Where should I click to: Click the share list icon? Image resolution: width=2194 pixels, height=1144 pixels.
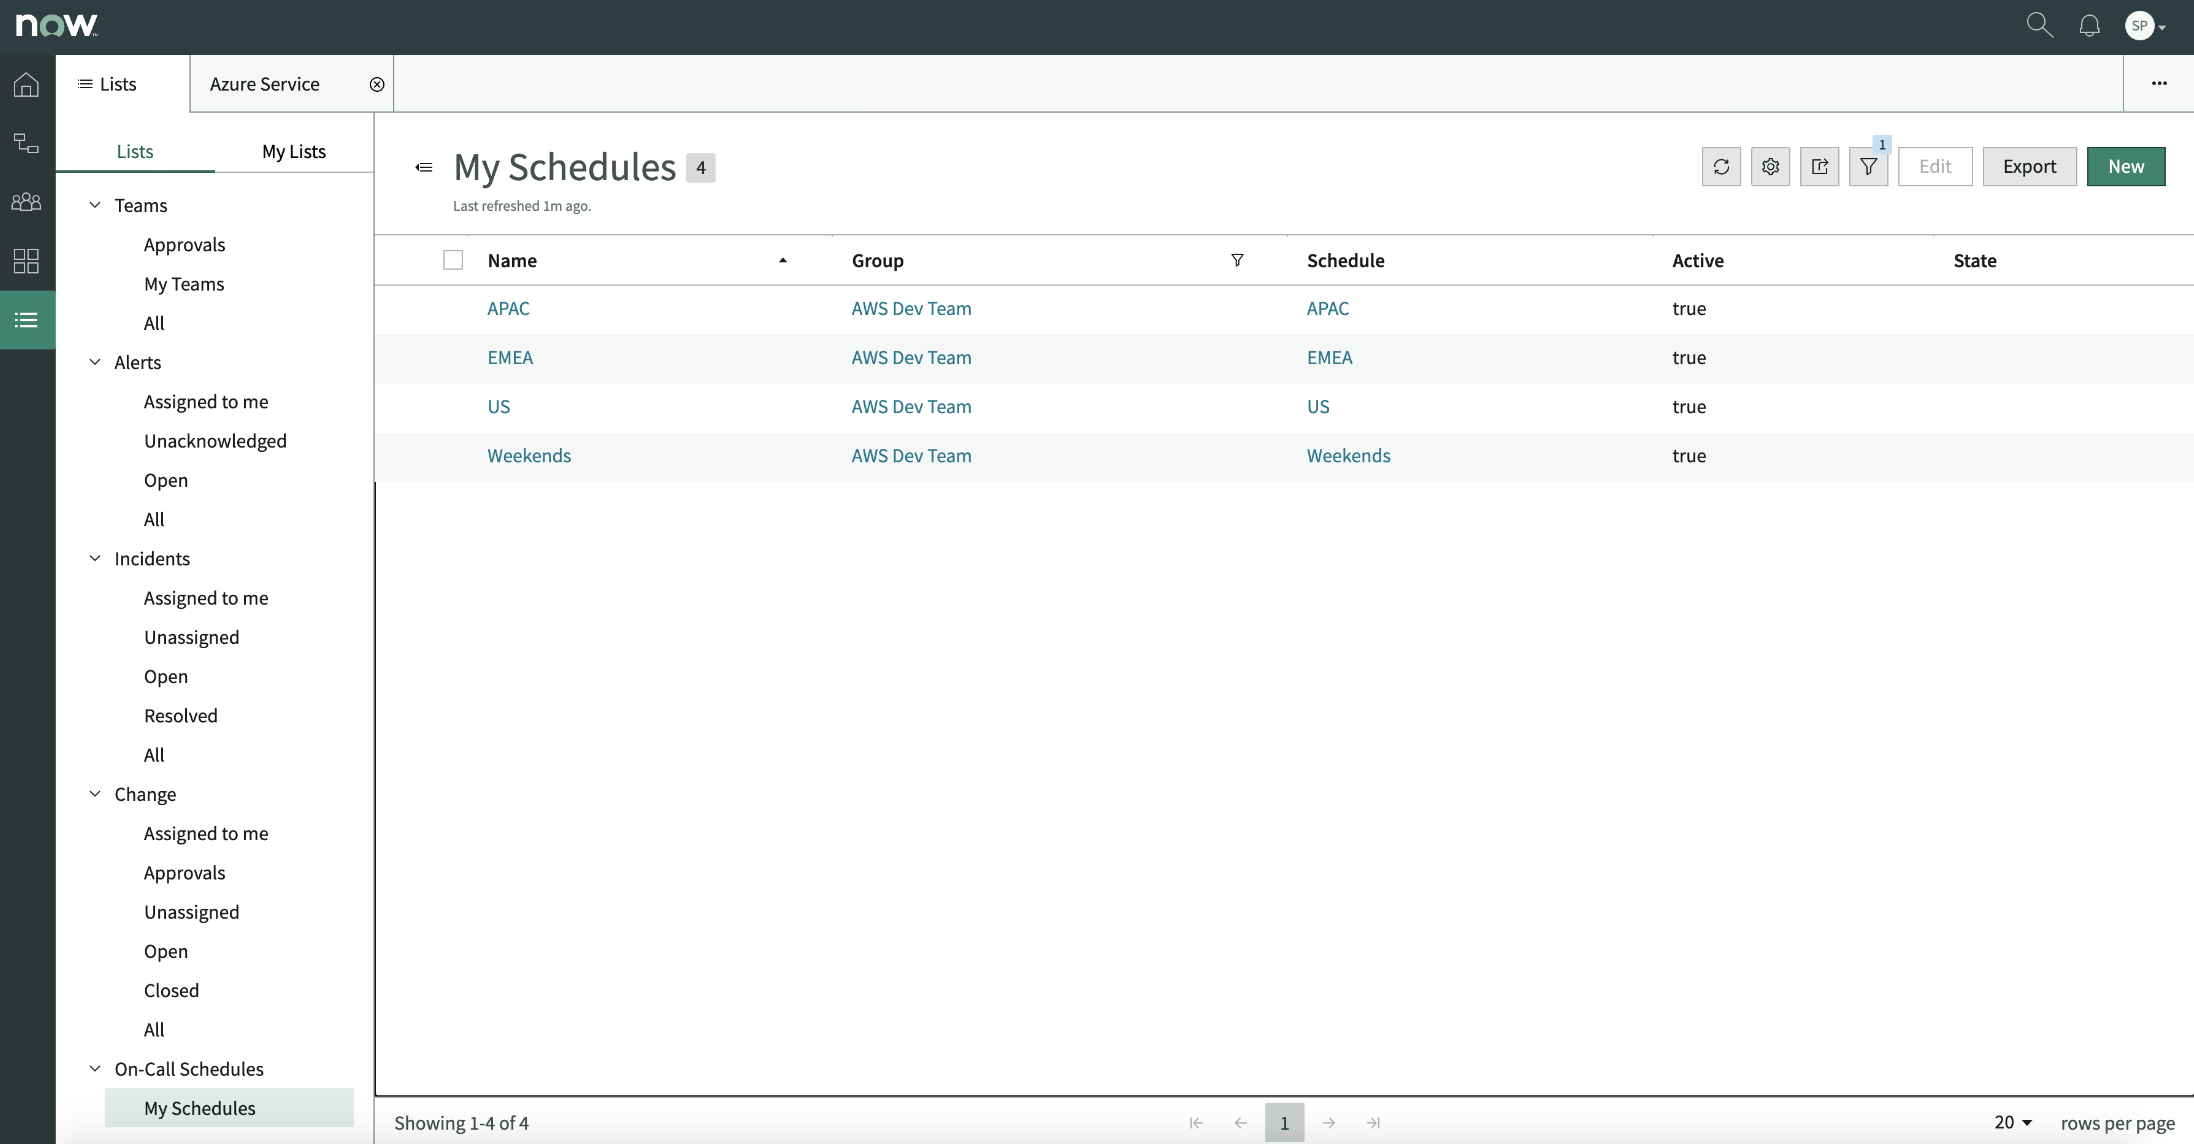(x=1819, y=167)
